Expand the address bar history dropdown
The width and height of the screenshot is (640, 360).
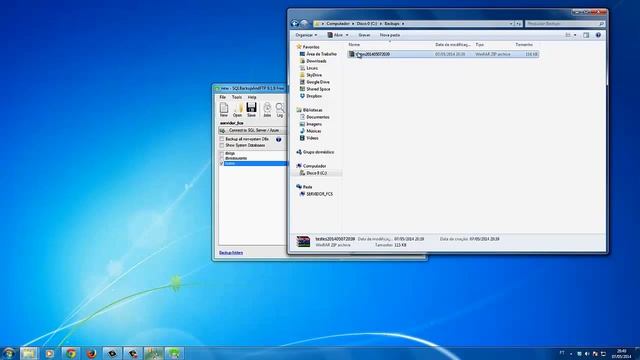[511, 24]
